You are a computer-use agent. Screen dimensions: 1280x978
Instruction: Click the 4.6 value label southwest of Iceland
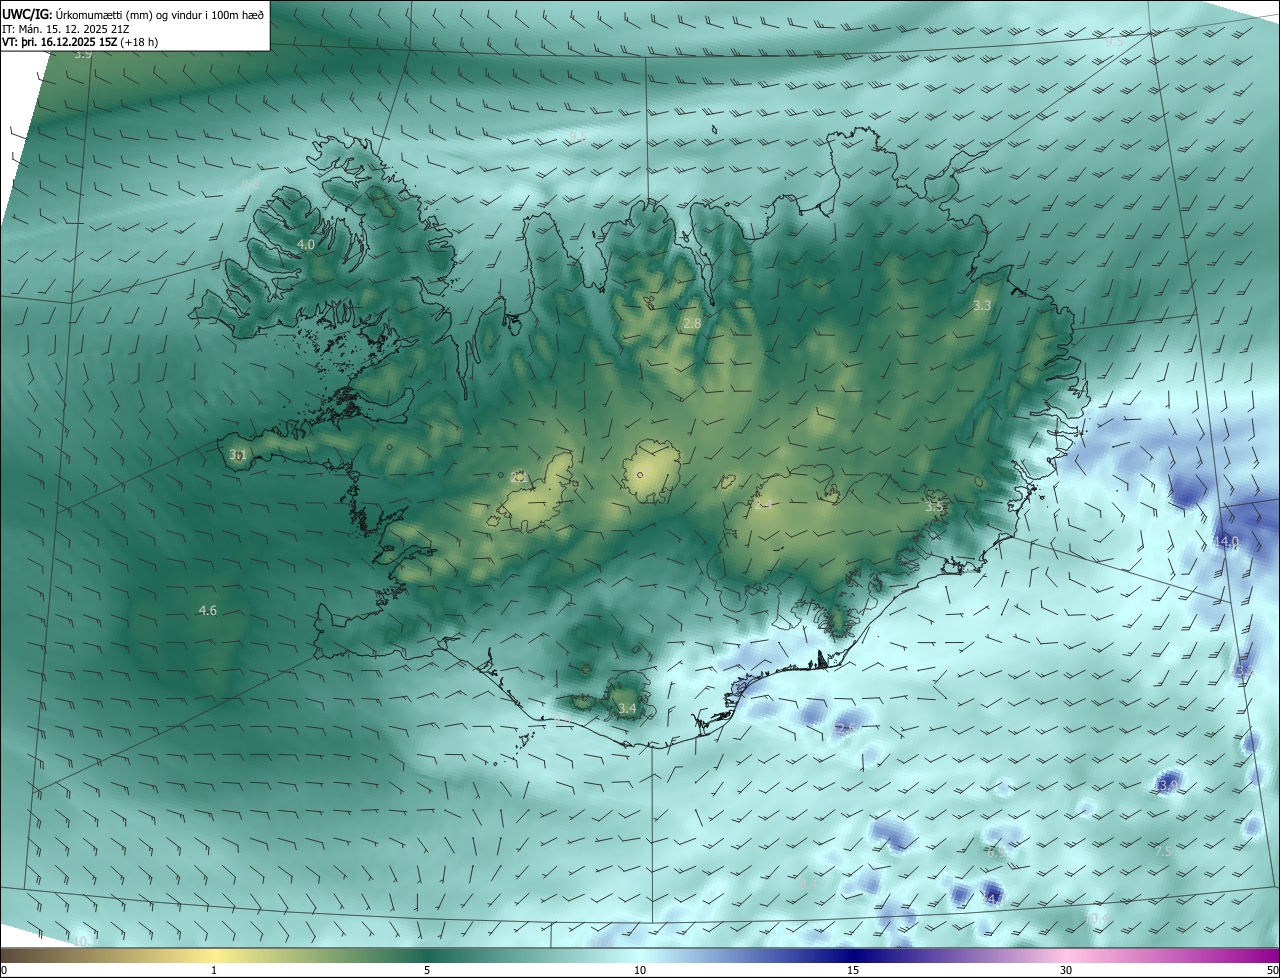208,610
